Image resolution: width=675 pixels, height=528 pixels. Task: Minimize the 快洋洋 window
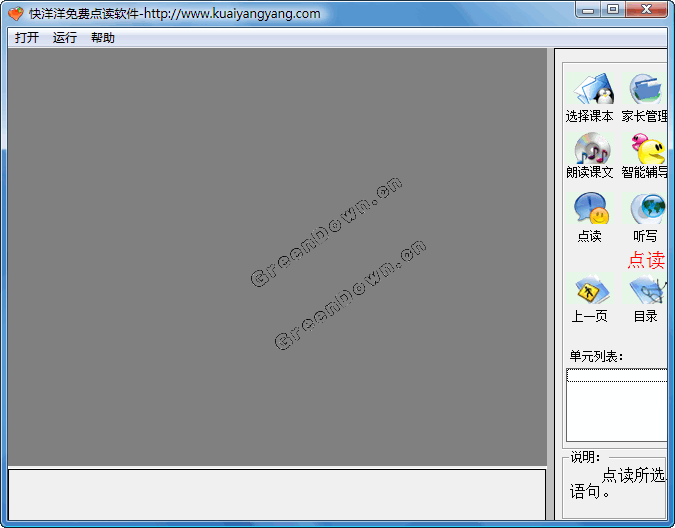click(588, 9)
